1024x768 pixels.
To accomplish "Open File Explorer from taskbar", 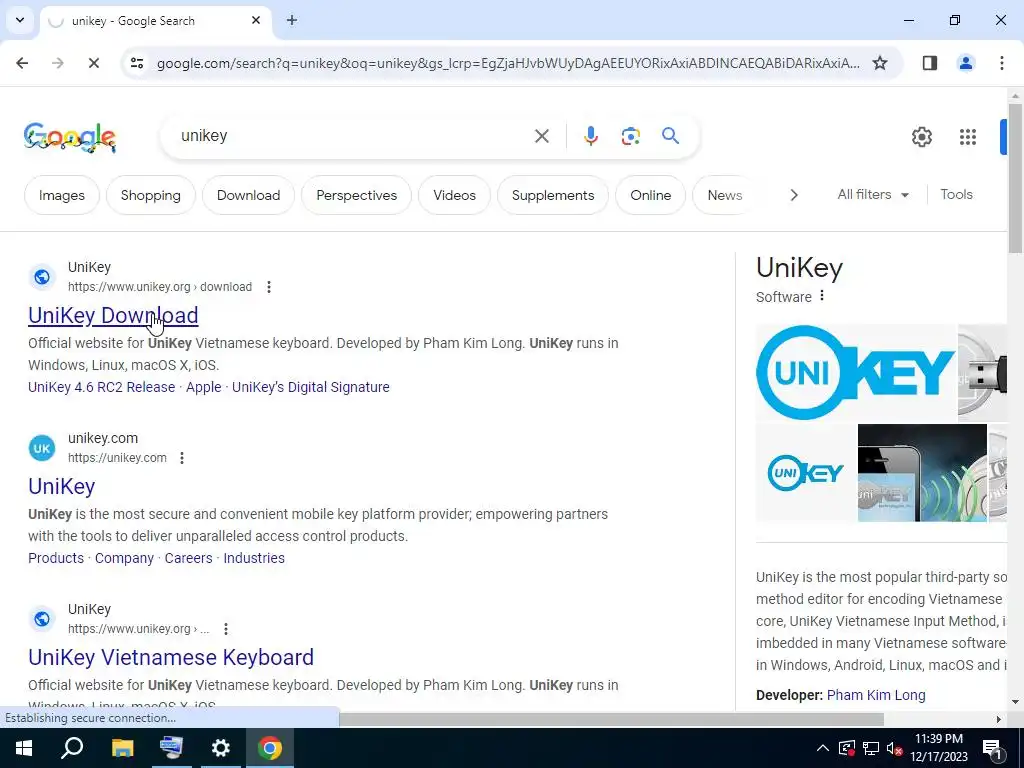I will (x=122, y=748).
